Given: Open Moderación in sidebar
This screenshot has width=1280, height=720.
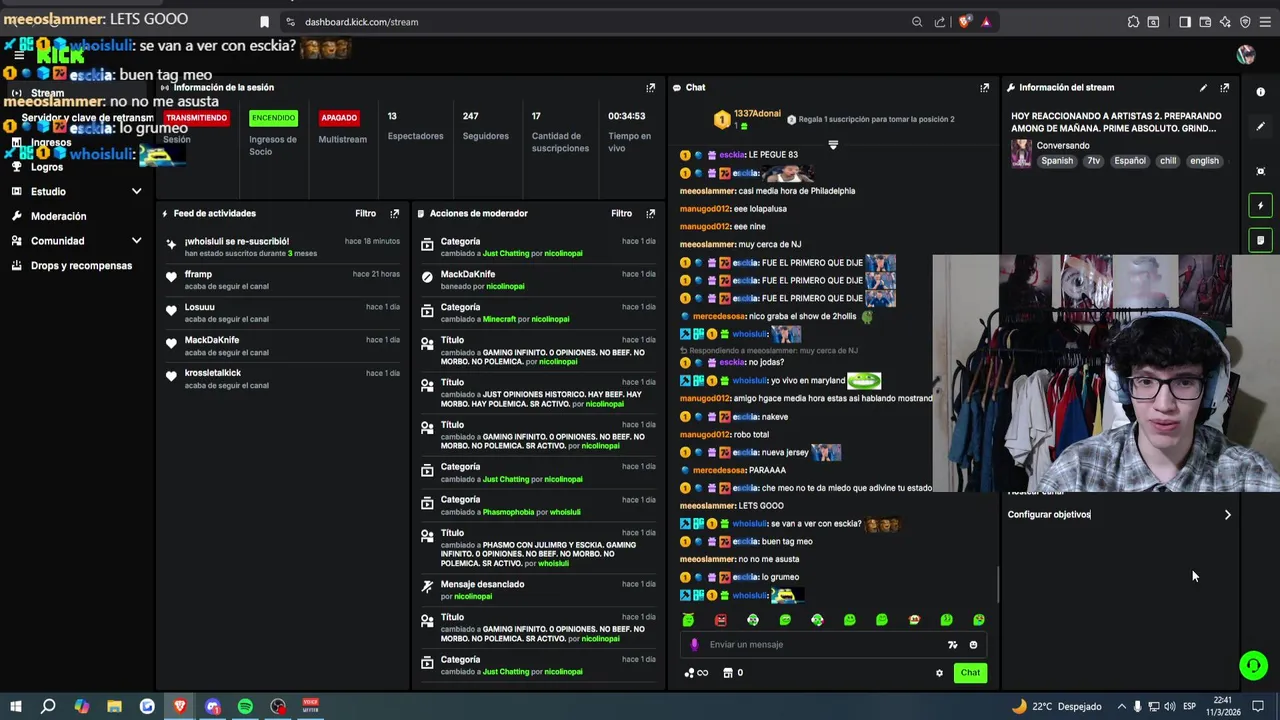Looking at the screenshot, I should pyautogui.click(x=58, y=217).
